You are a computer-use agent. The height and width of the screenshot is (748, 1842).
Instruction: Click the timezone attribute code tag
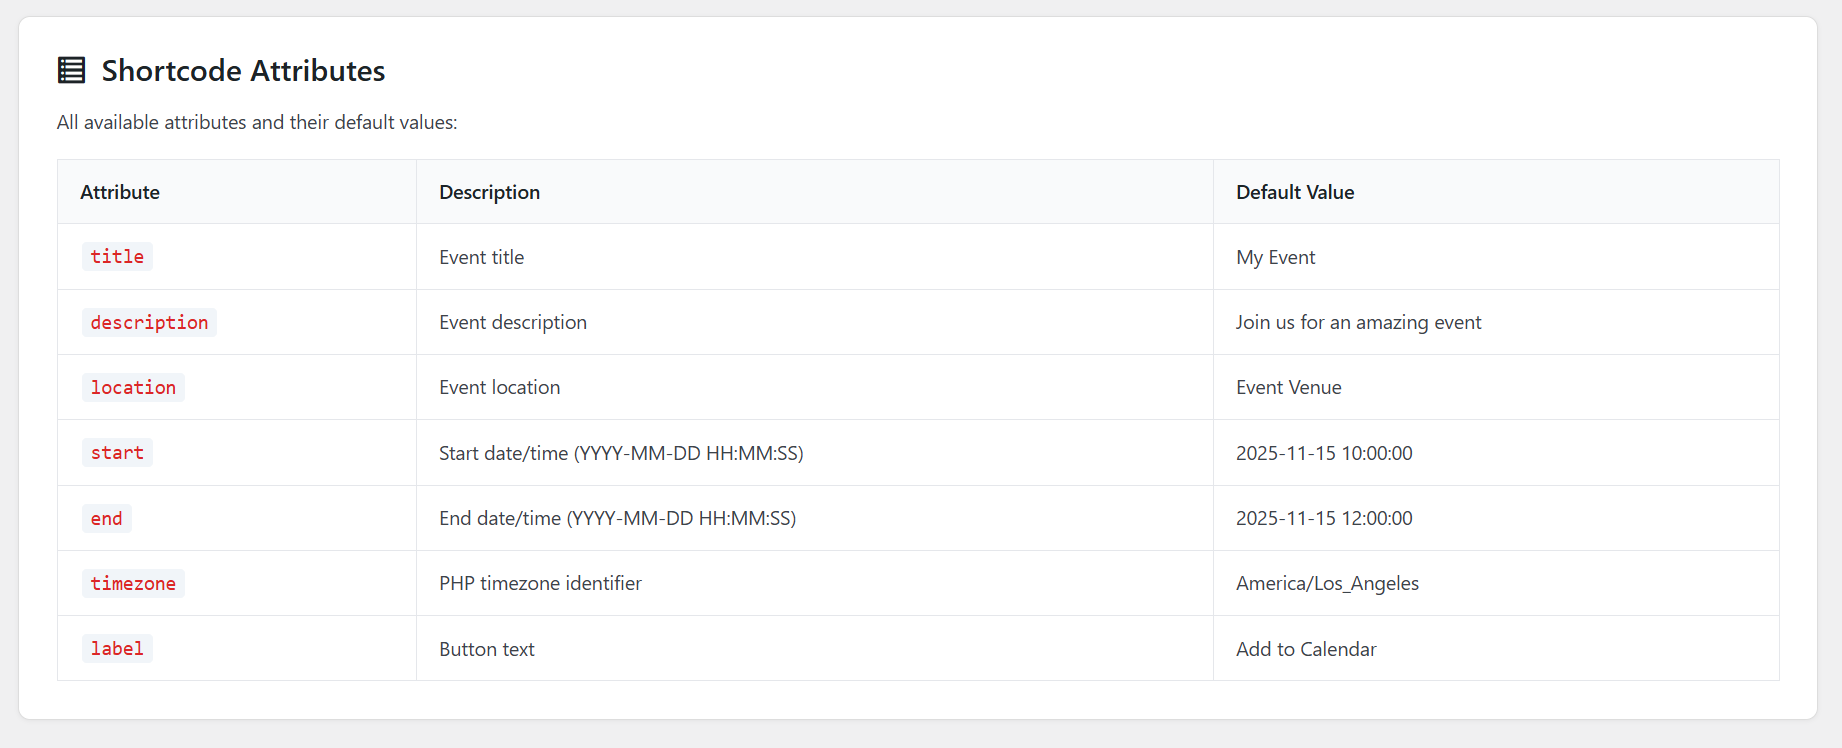coord(133,584)
